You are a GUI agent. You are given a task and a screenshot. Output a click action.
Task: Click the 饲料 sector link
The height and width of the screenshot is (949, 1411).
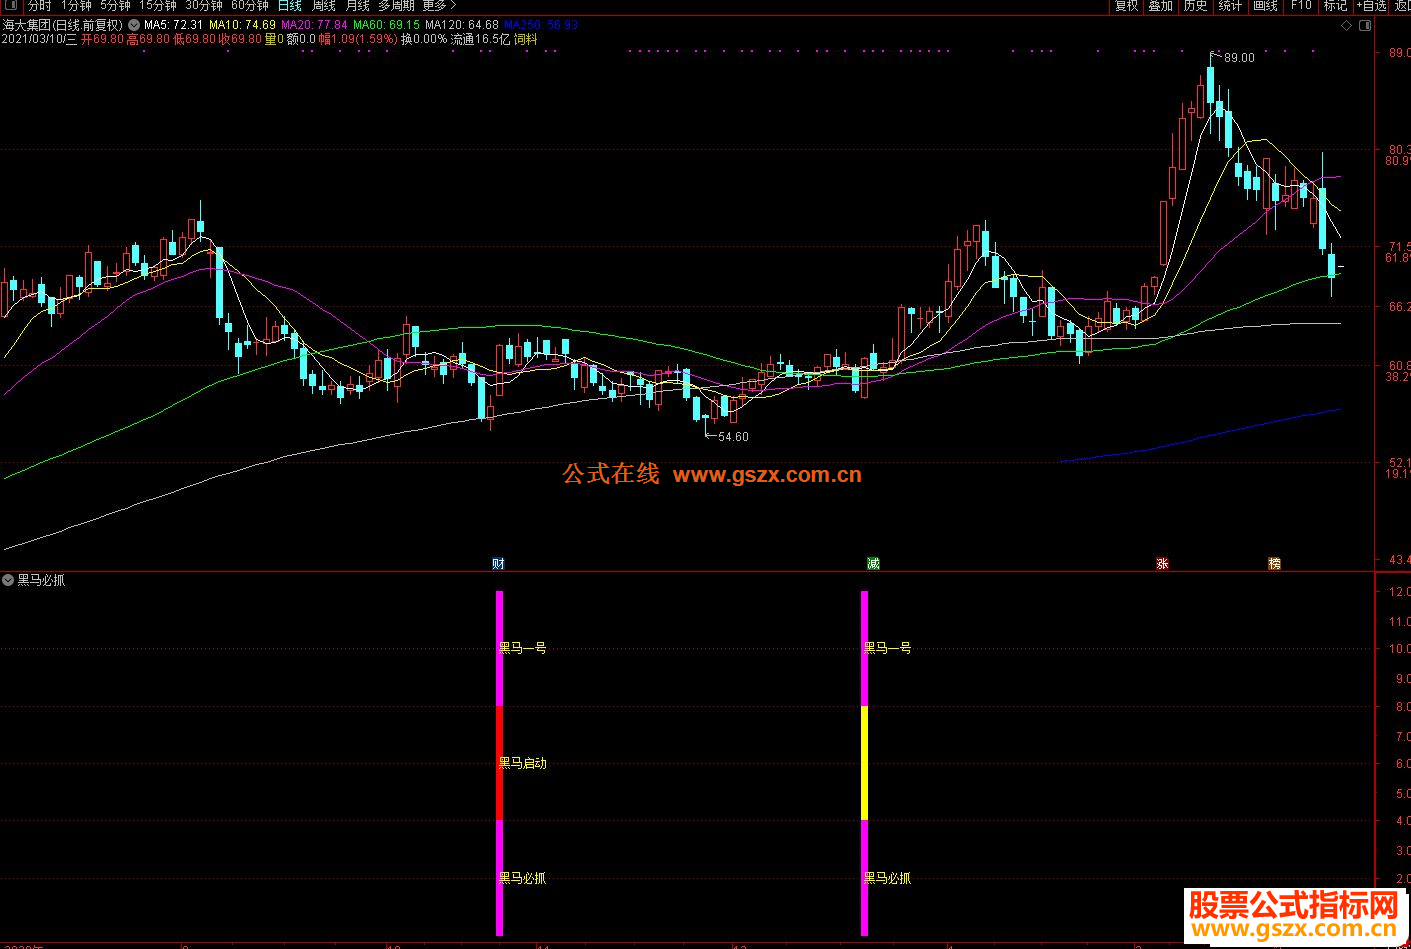click(526, 39)
